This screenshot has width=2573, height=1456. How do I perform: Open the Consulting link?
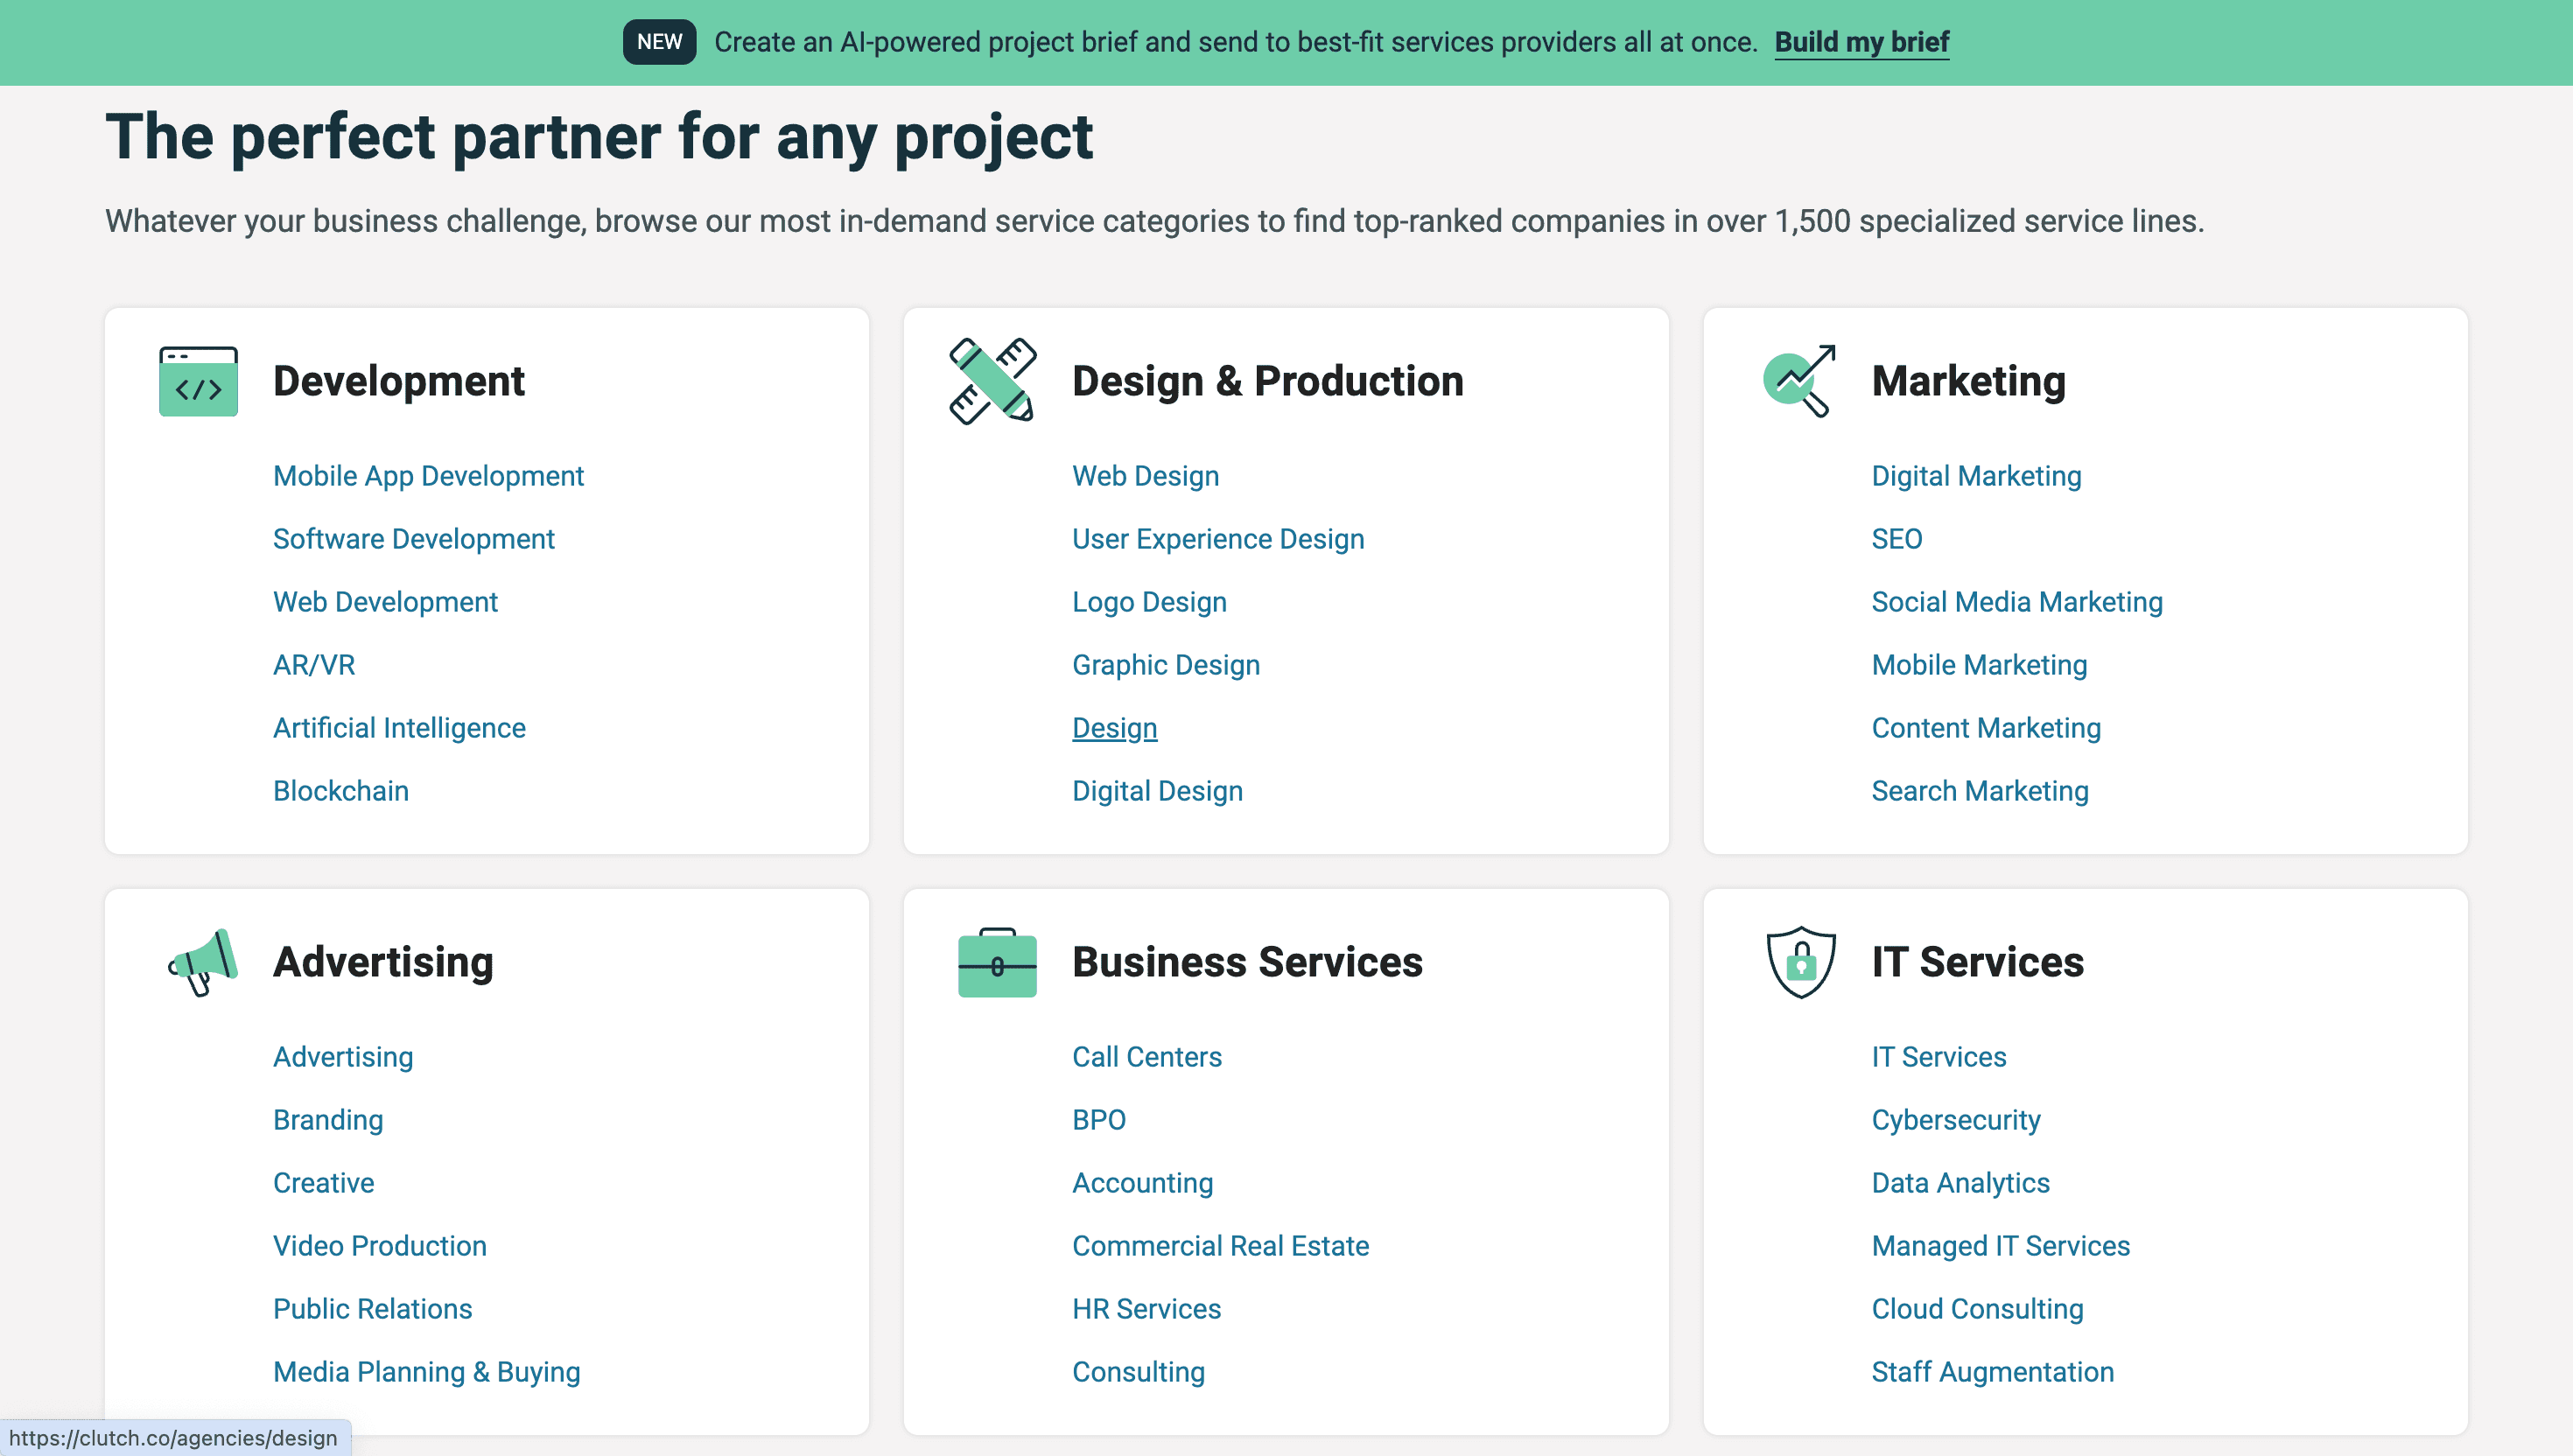click(x=1138, y=1372)
